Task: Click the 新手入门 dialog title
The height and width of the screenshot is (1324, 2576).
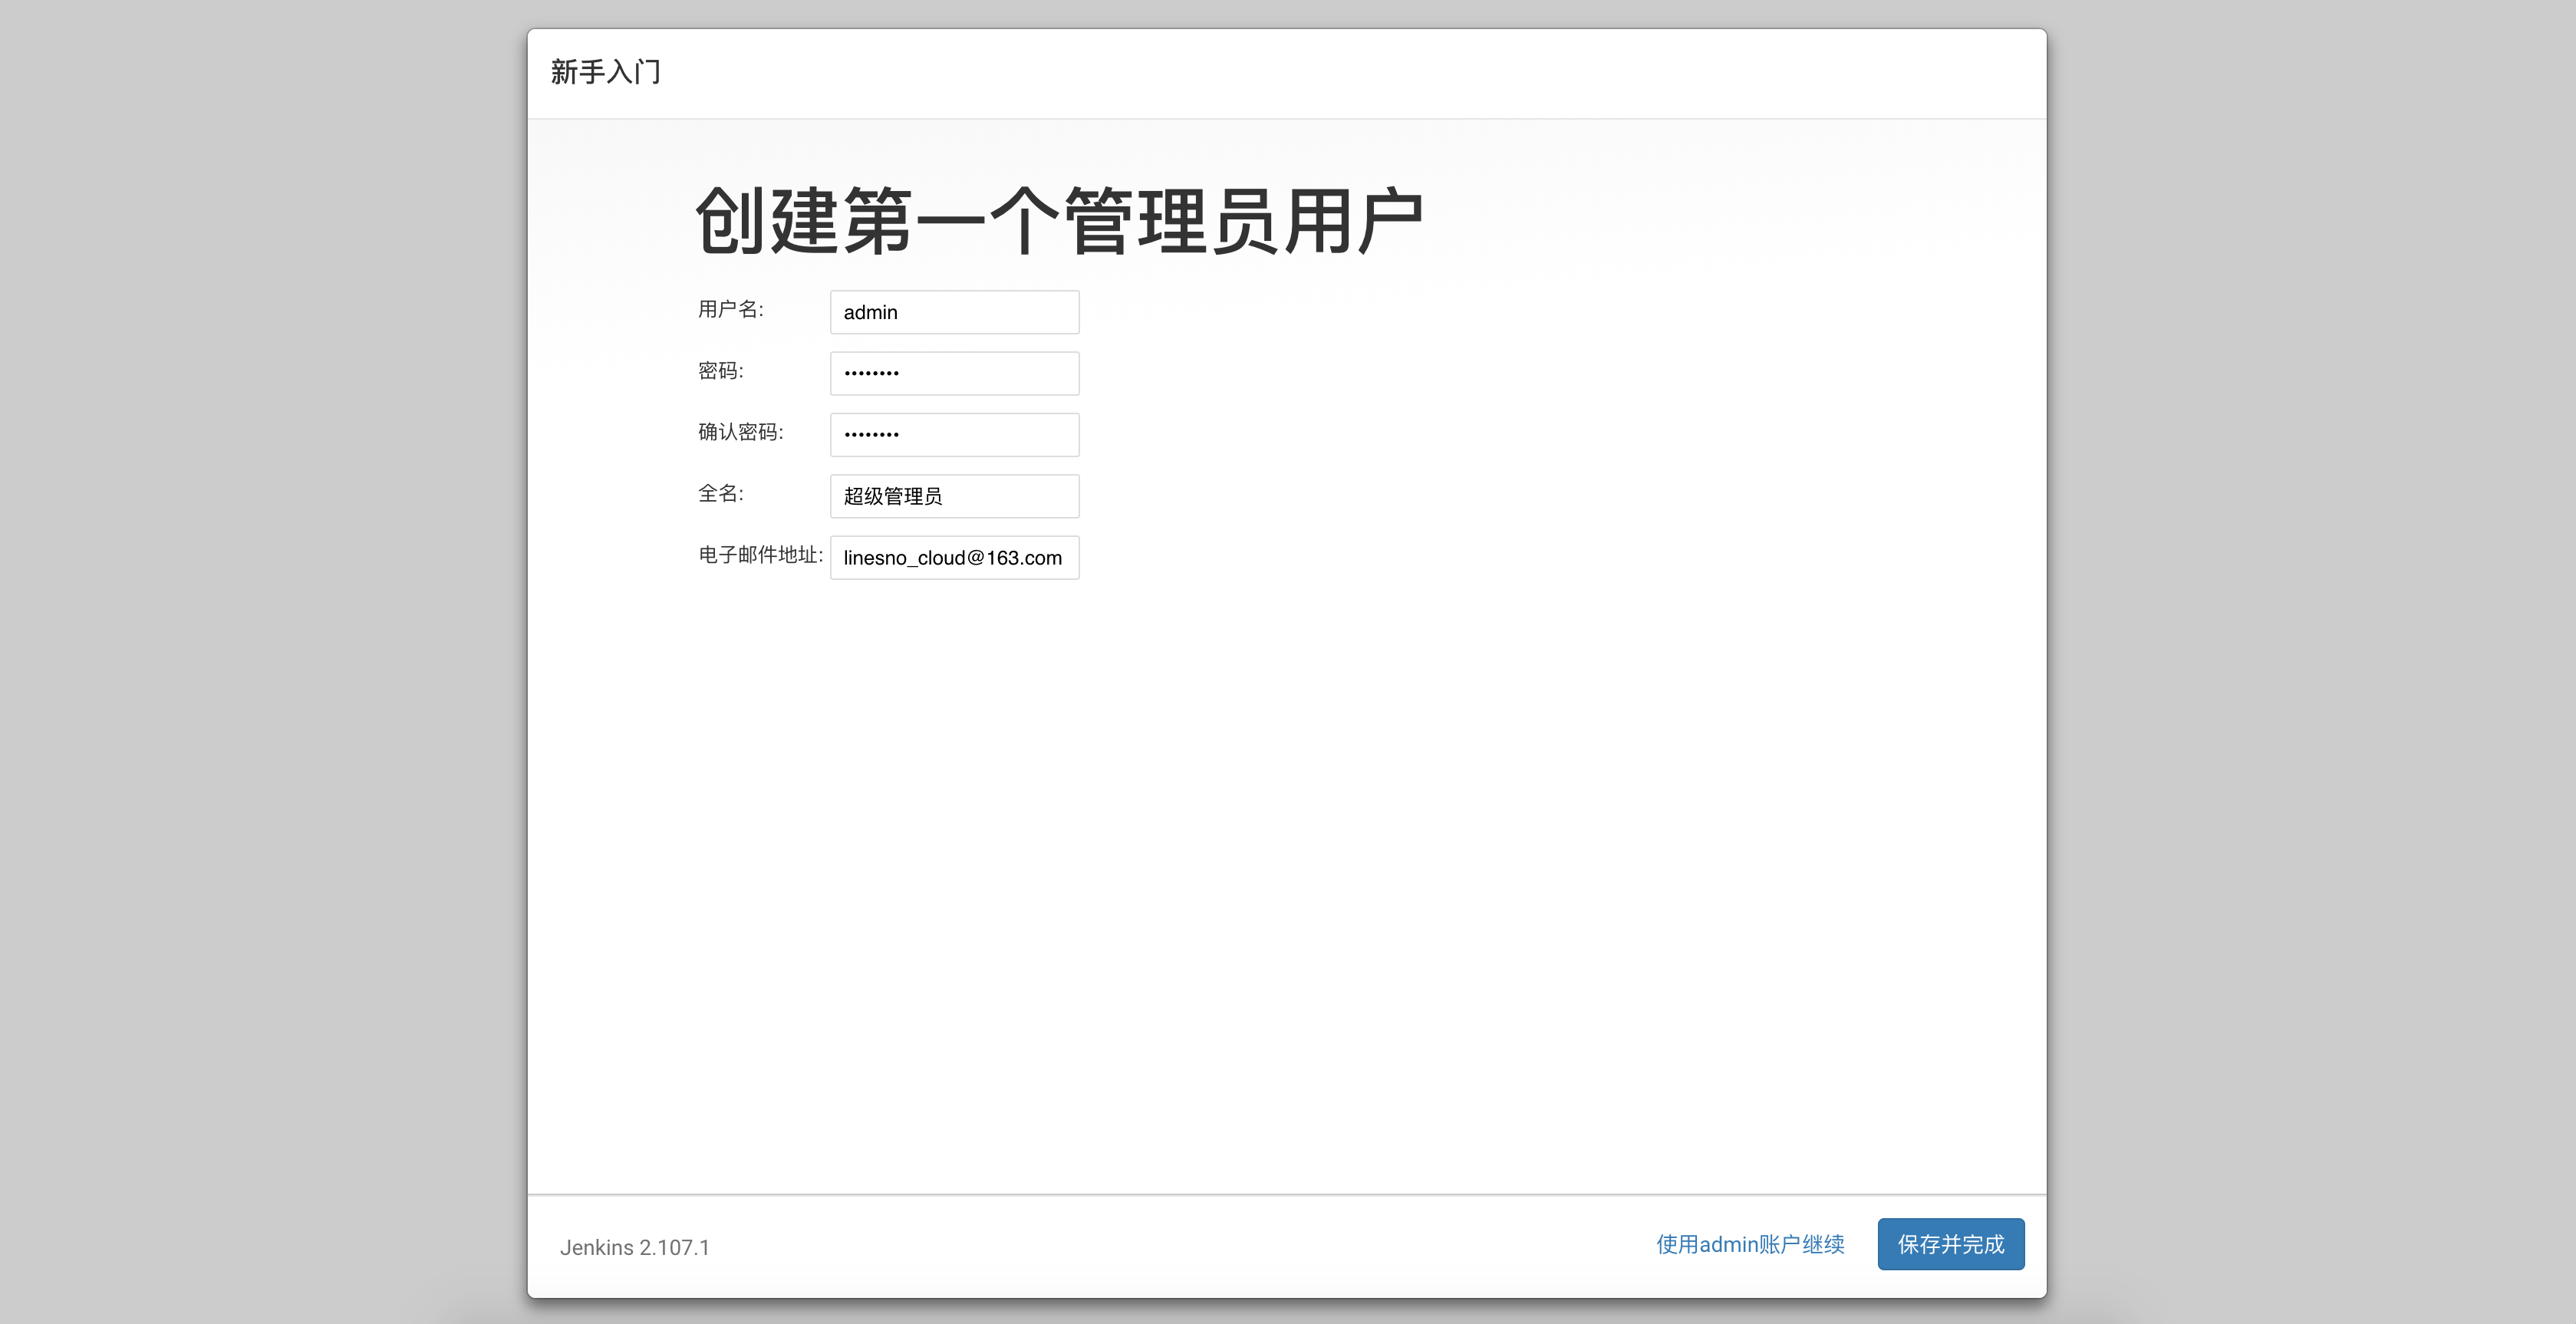Action: [605, 72]
